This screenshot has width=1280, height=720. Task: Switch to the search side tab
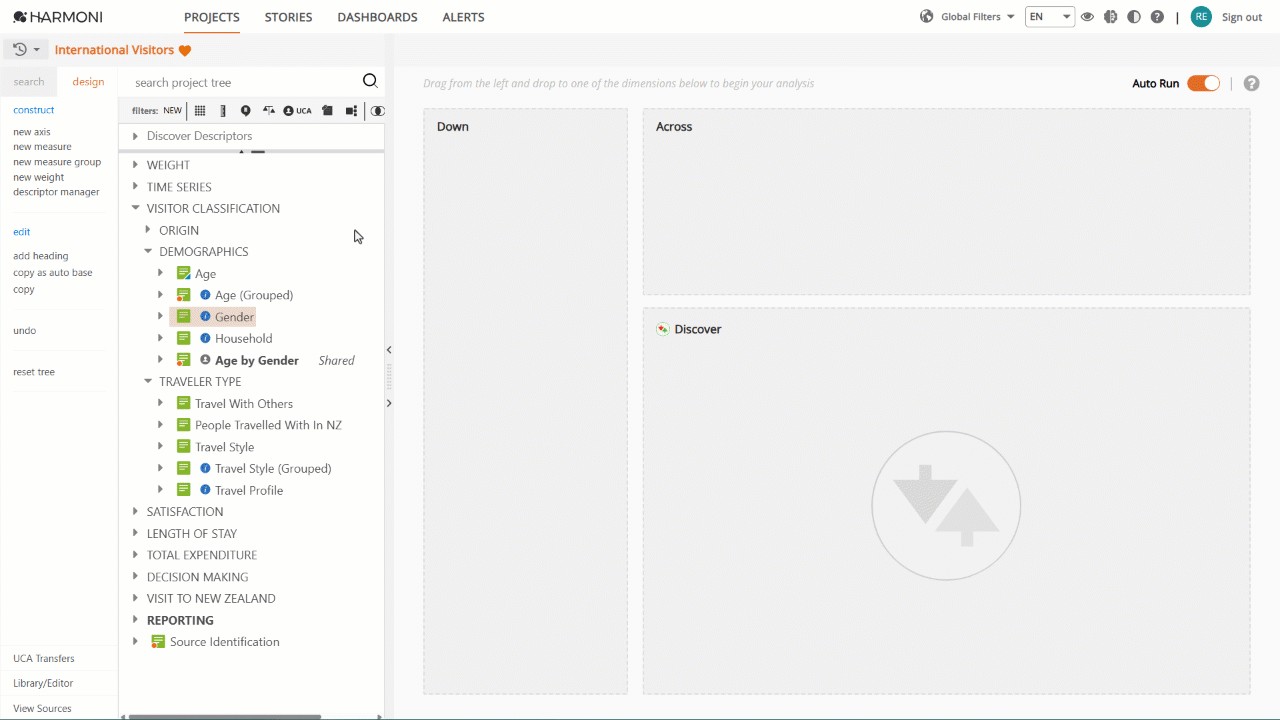[x=29, y=82]
